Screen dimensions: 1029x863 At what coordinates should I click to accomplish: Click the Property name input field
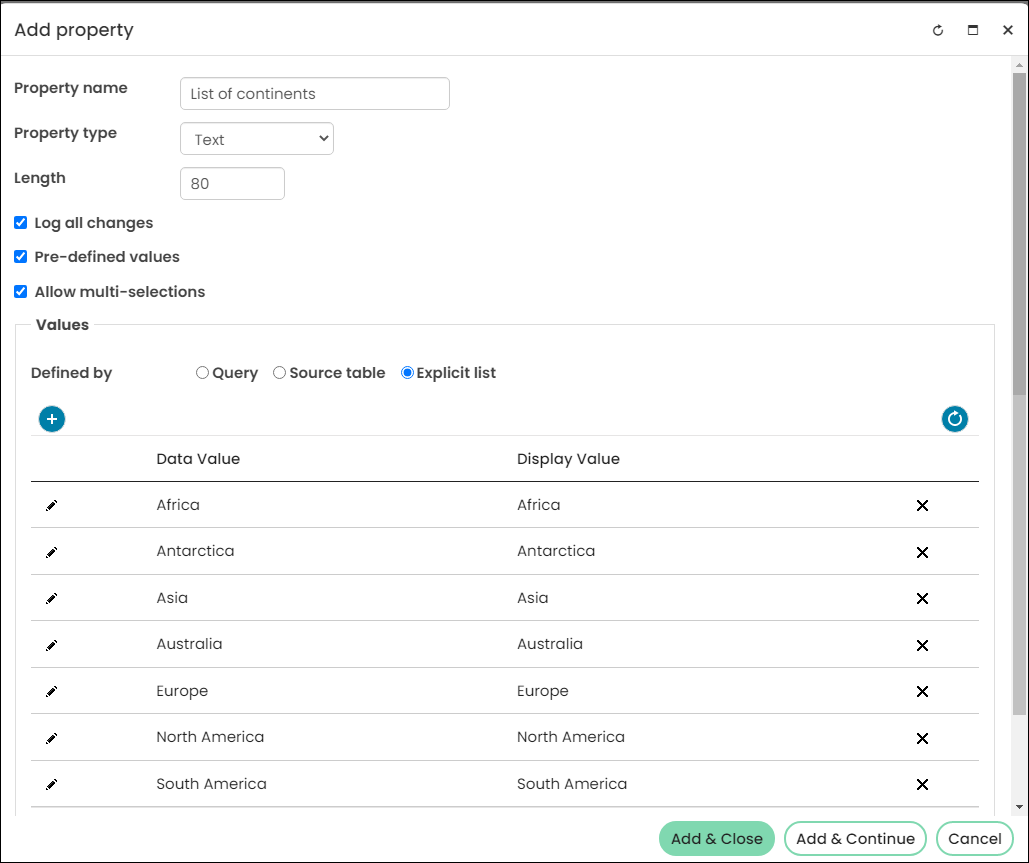pos(315,94)
